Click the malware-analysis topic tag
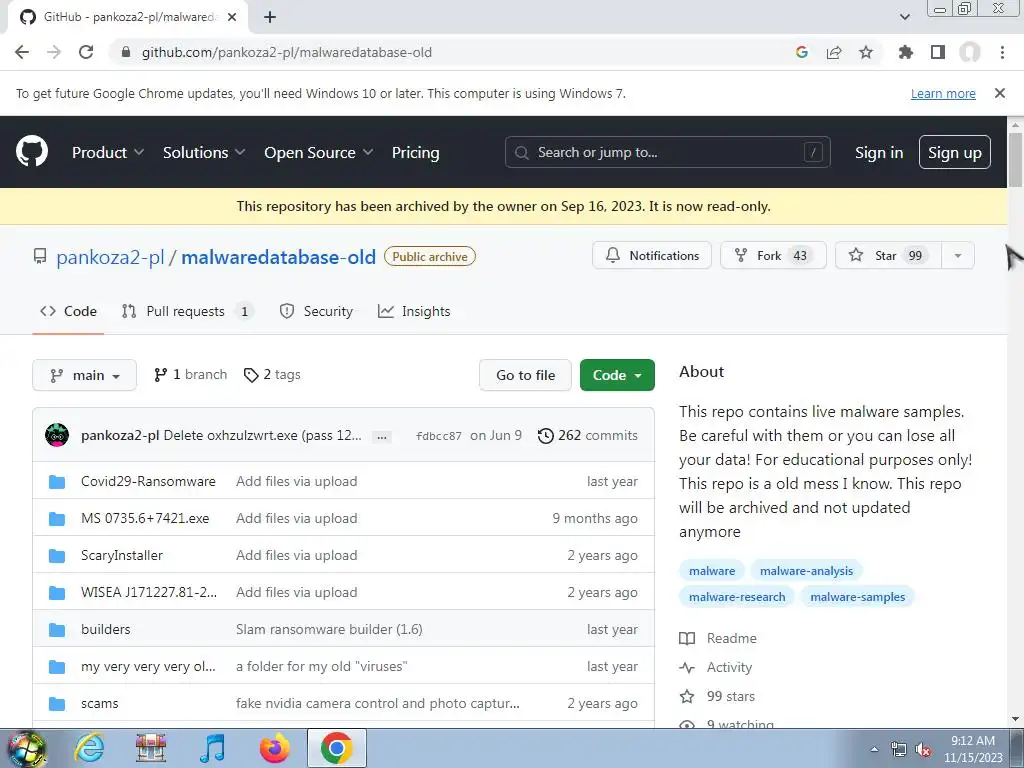Image resolution: width=1024 pixels, height=768 pixels. click(807, 571)
